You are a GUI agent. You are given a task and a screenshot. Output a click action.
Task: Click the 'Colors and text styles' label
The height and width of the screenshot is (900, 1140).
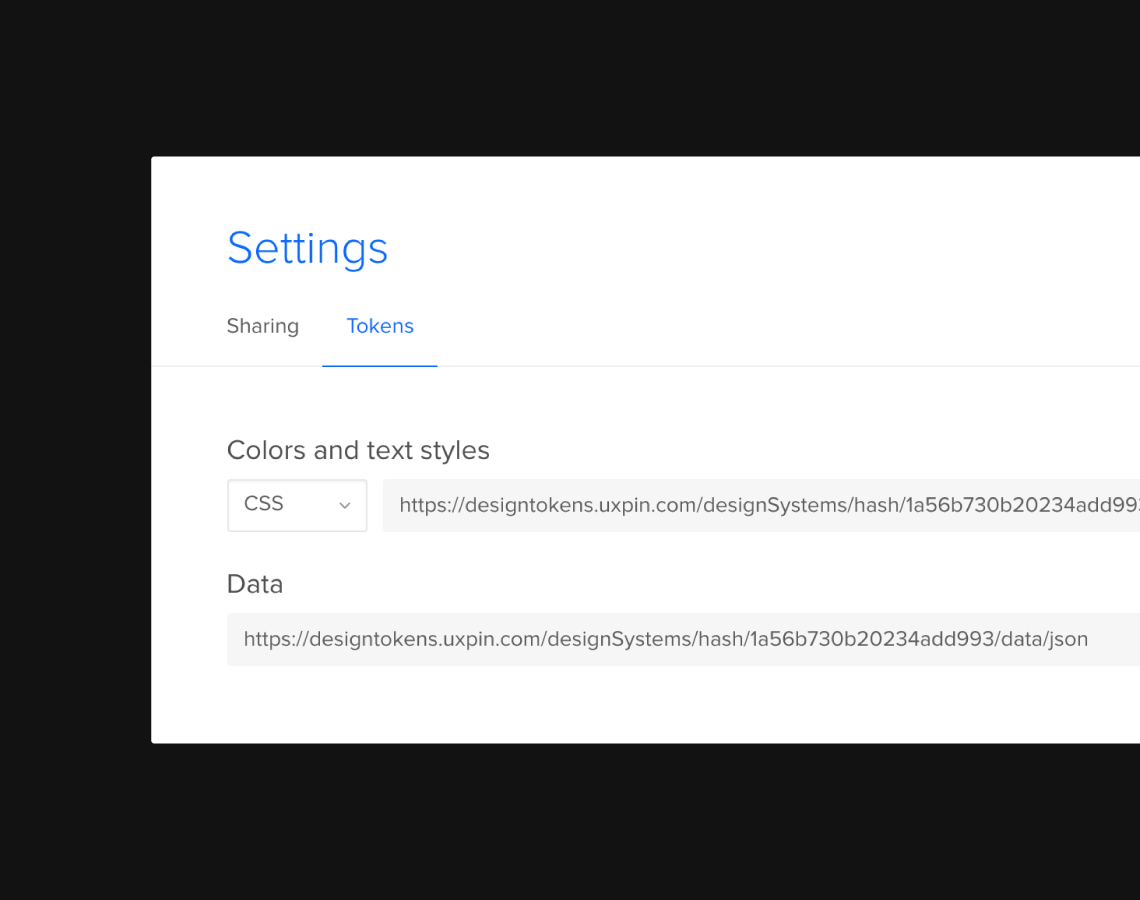click(x=358, y=450)
